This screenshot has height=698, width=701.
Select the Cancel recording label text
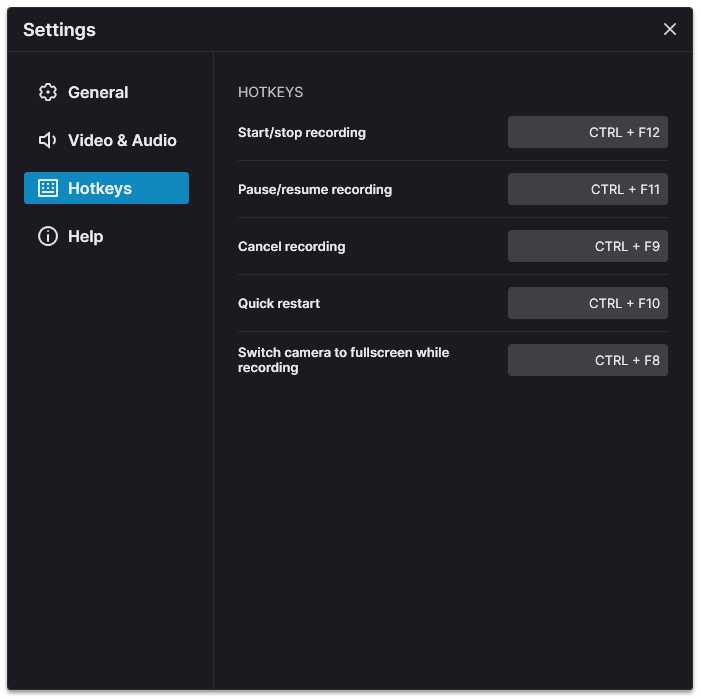point(291,246)
